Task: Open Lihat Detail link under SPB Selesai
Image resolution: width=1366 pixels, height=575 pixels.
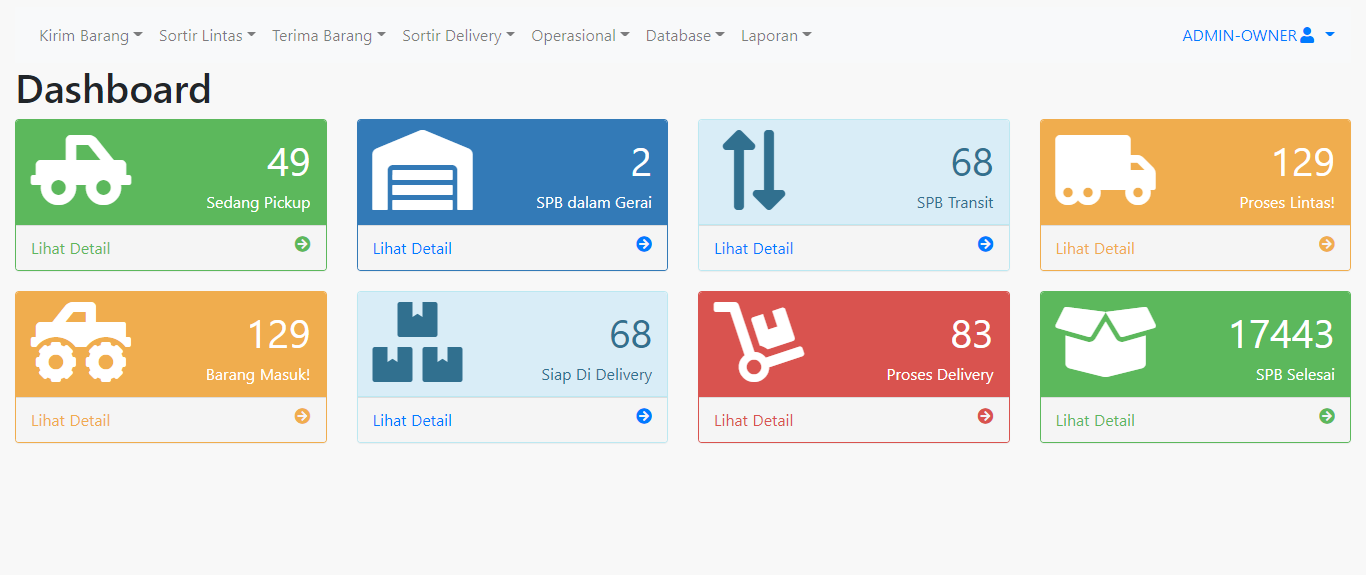Action: coord(1095,420)
